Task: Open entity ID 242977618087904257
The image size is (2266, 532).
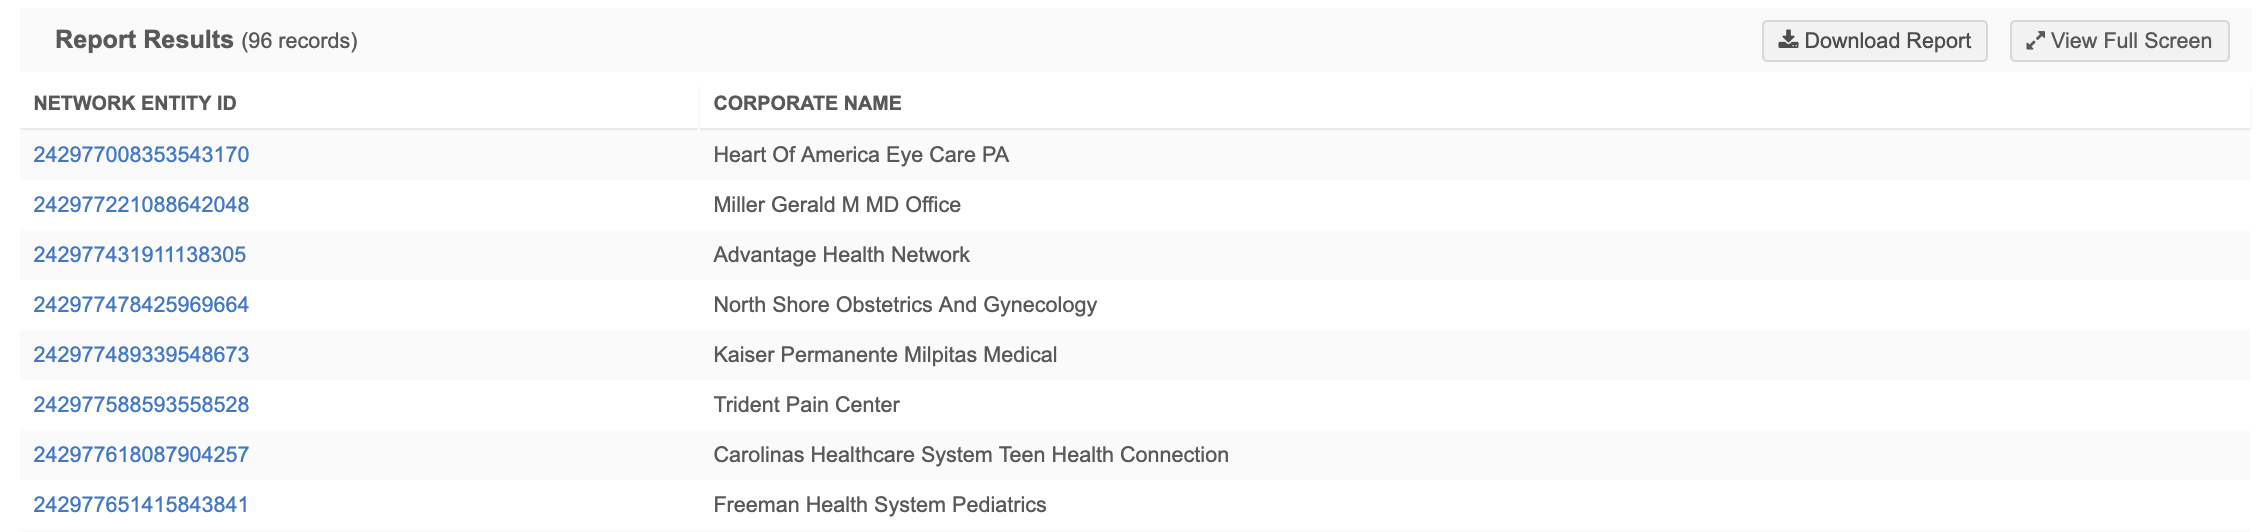Action: coord(141,455)
